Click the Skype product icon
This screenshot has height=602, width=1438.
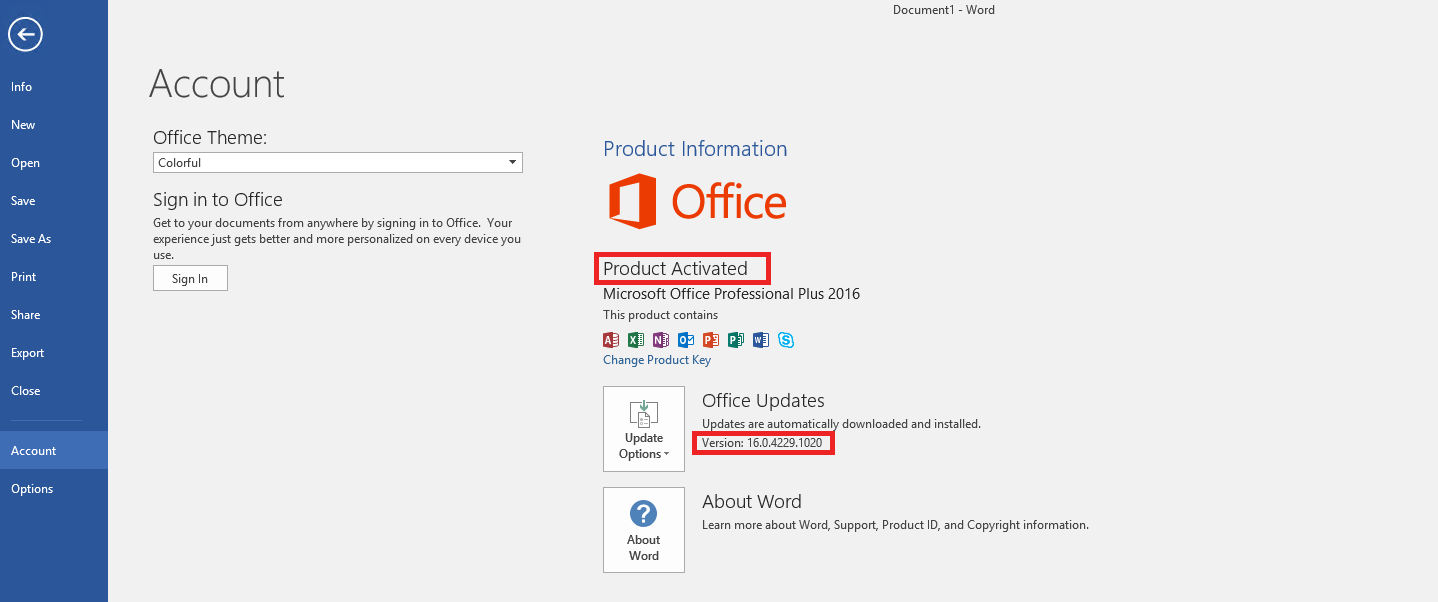click(786, 340)
